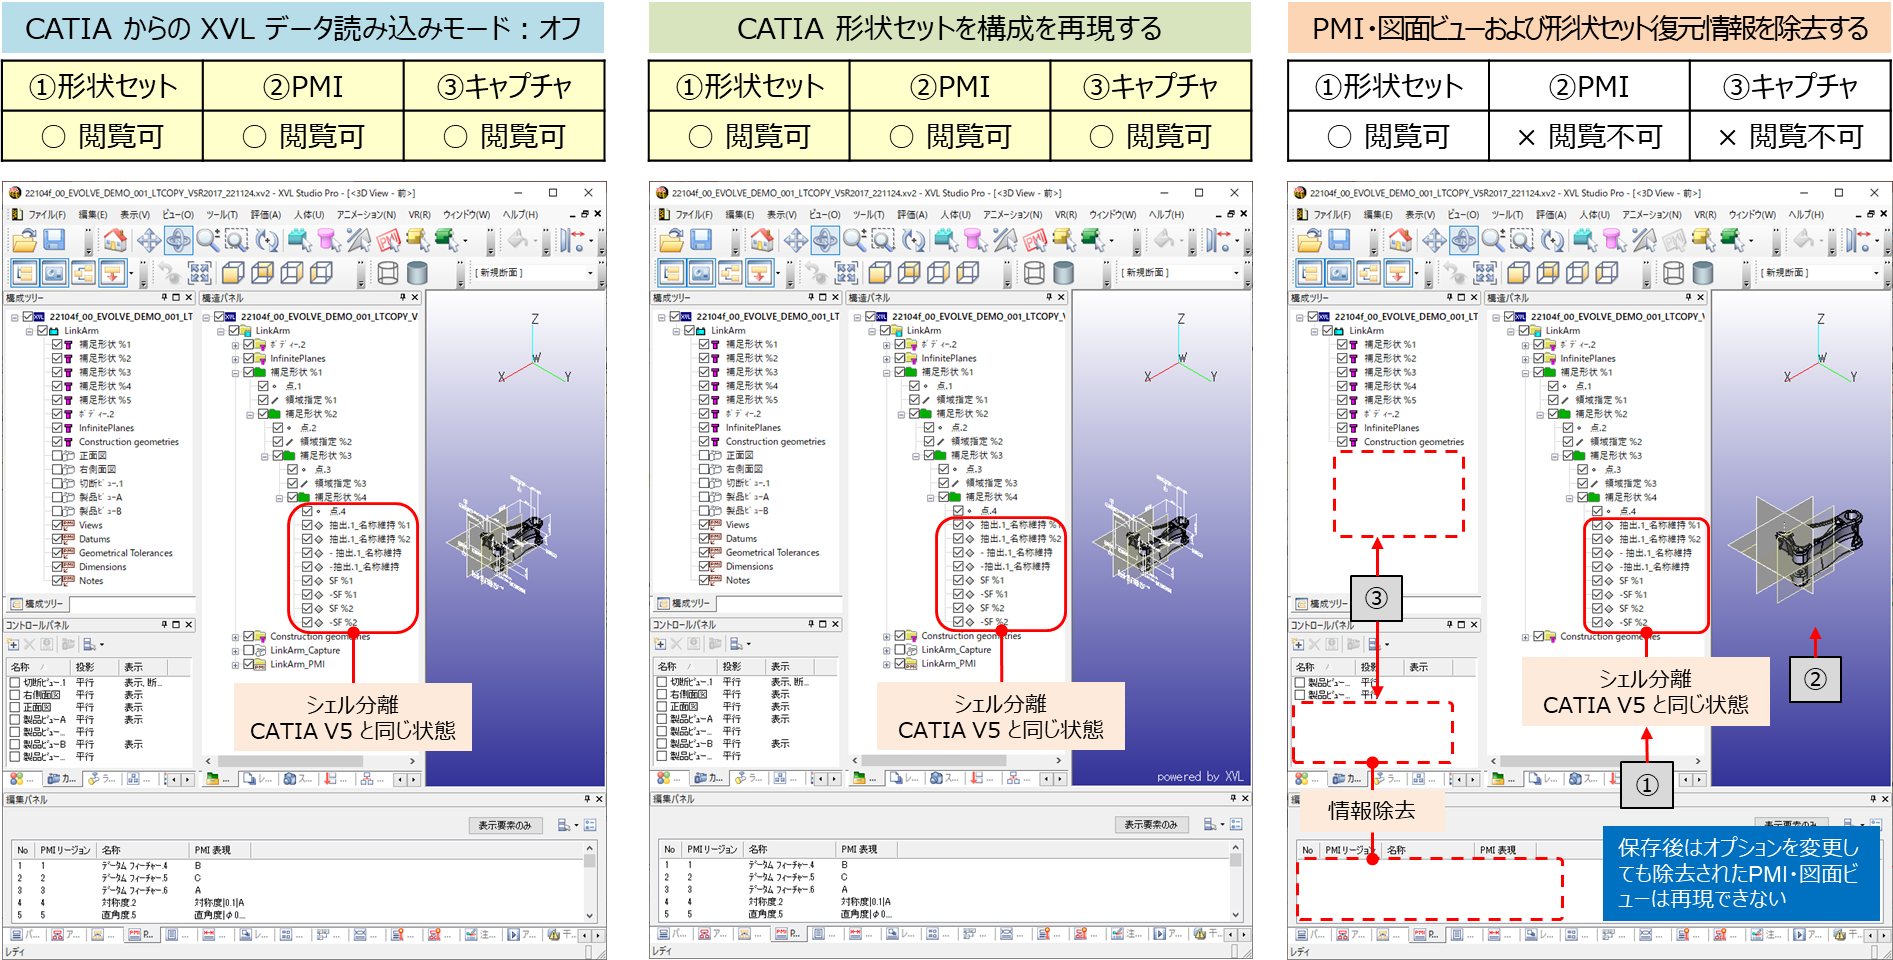Expand LinkArm_PMI node in left window structure panel
1893x960 pixels.
pyautogui.click(x=236, y=664)
